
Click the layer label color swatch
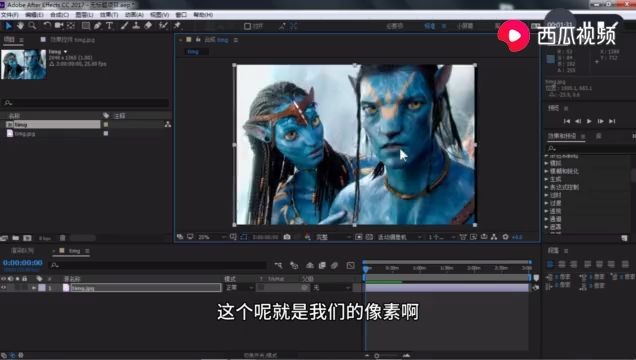pyautogui.click(x=42, y=288)
